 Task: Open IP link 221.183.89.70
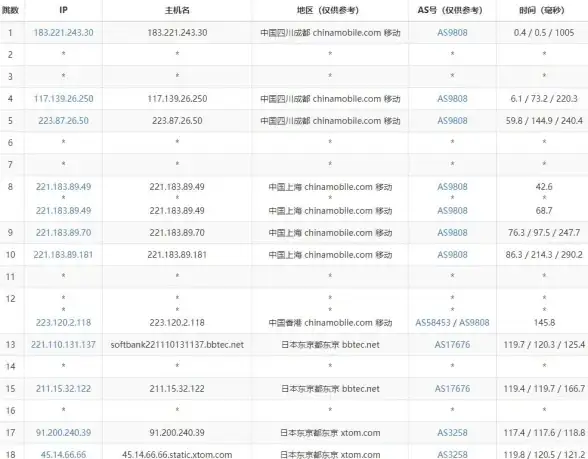63,232
